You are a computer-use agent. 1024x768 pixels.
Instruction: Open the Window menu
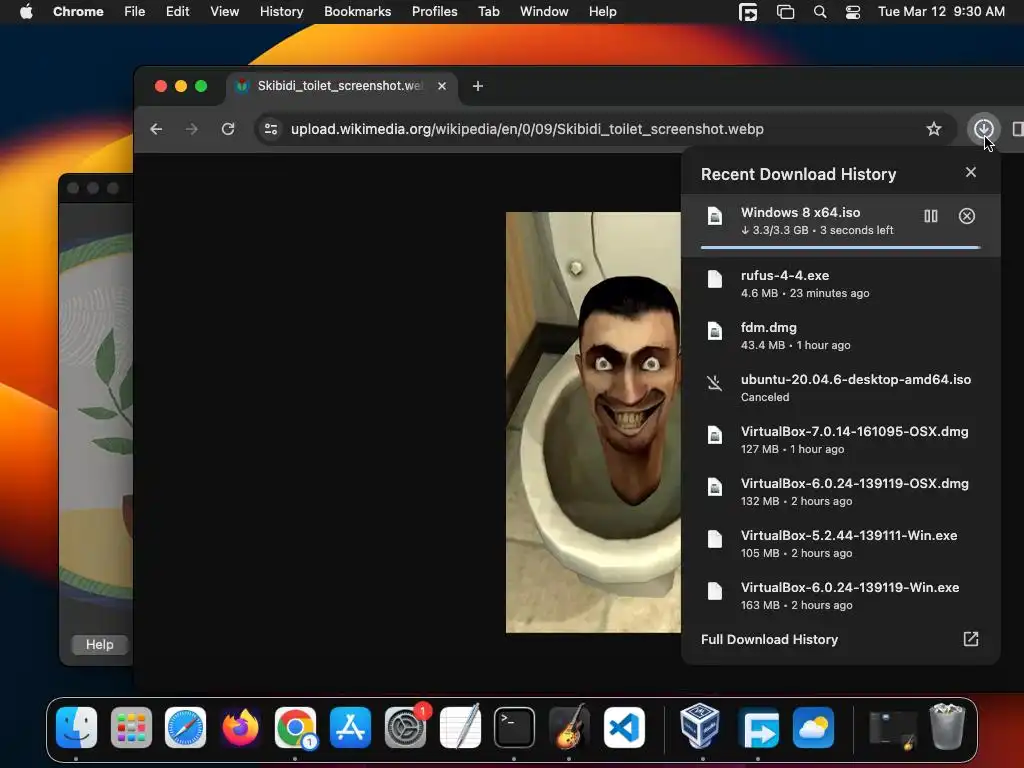[x=544, y=12]
